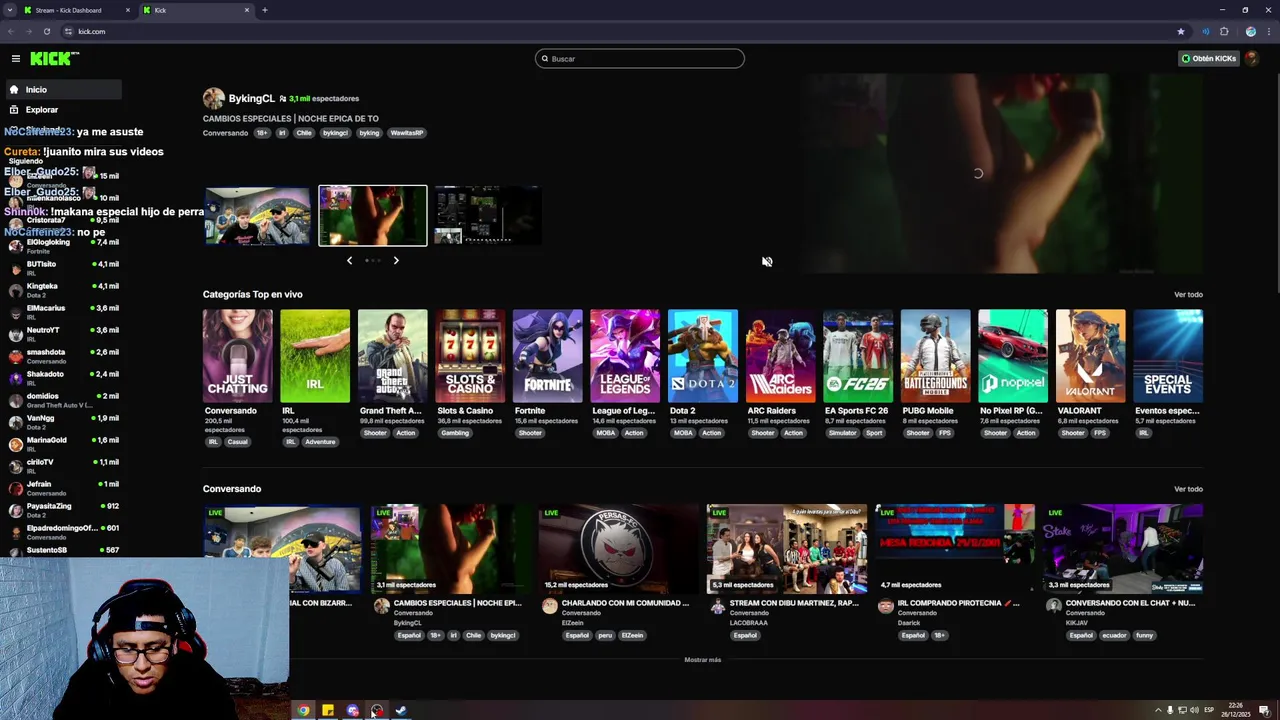Open the large featured video player
The height and width of the screenshot is (720, 1280).
click(x=1001, y=174)
